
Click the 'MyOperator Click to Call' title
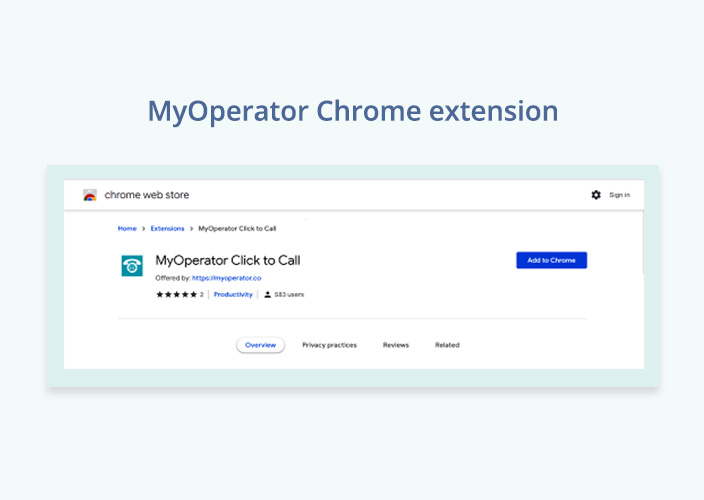[x=228, y=260]
